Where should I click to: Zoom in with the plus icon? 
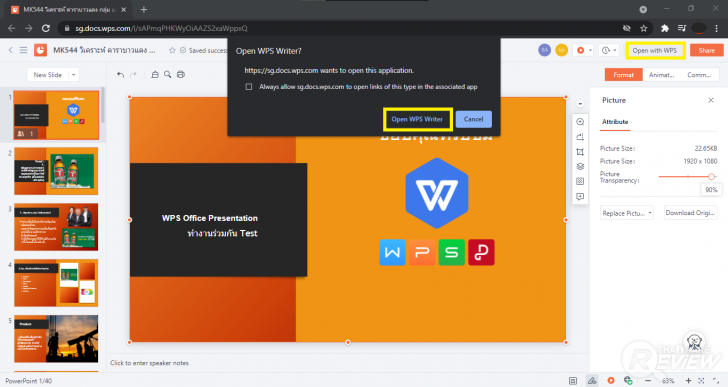click(x=688, y=381)
